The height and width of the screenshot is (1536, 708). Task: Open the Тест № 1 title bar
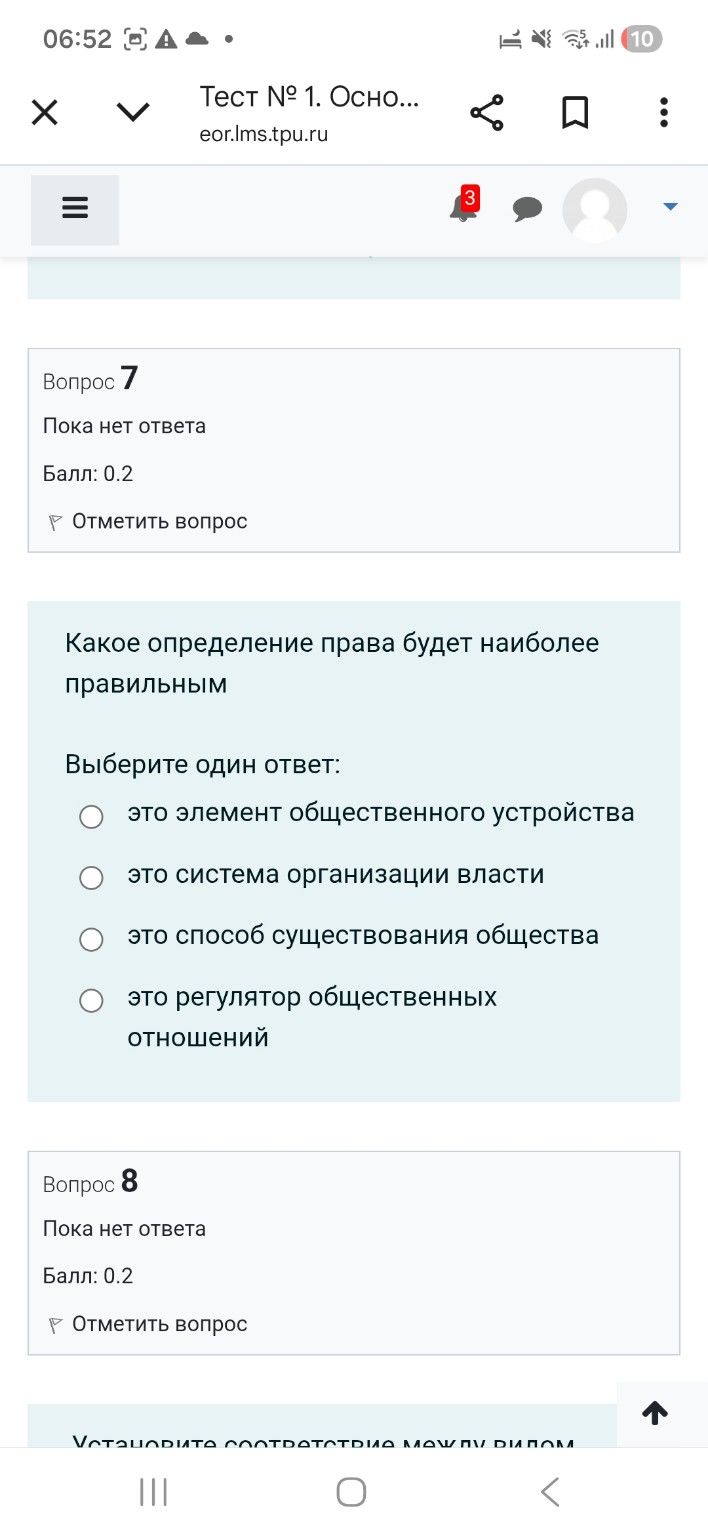(x=310, y=98)
